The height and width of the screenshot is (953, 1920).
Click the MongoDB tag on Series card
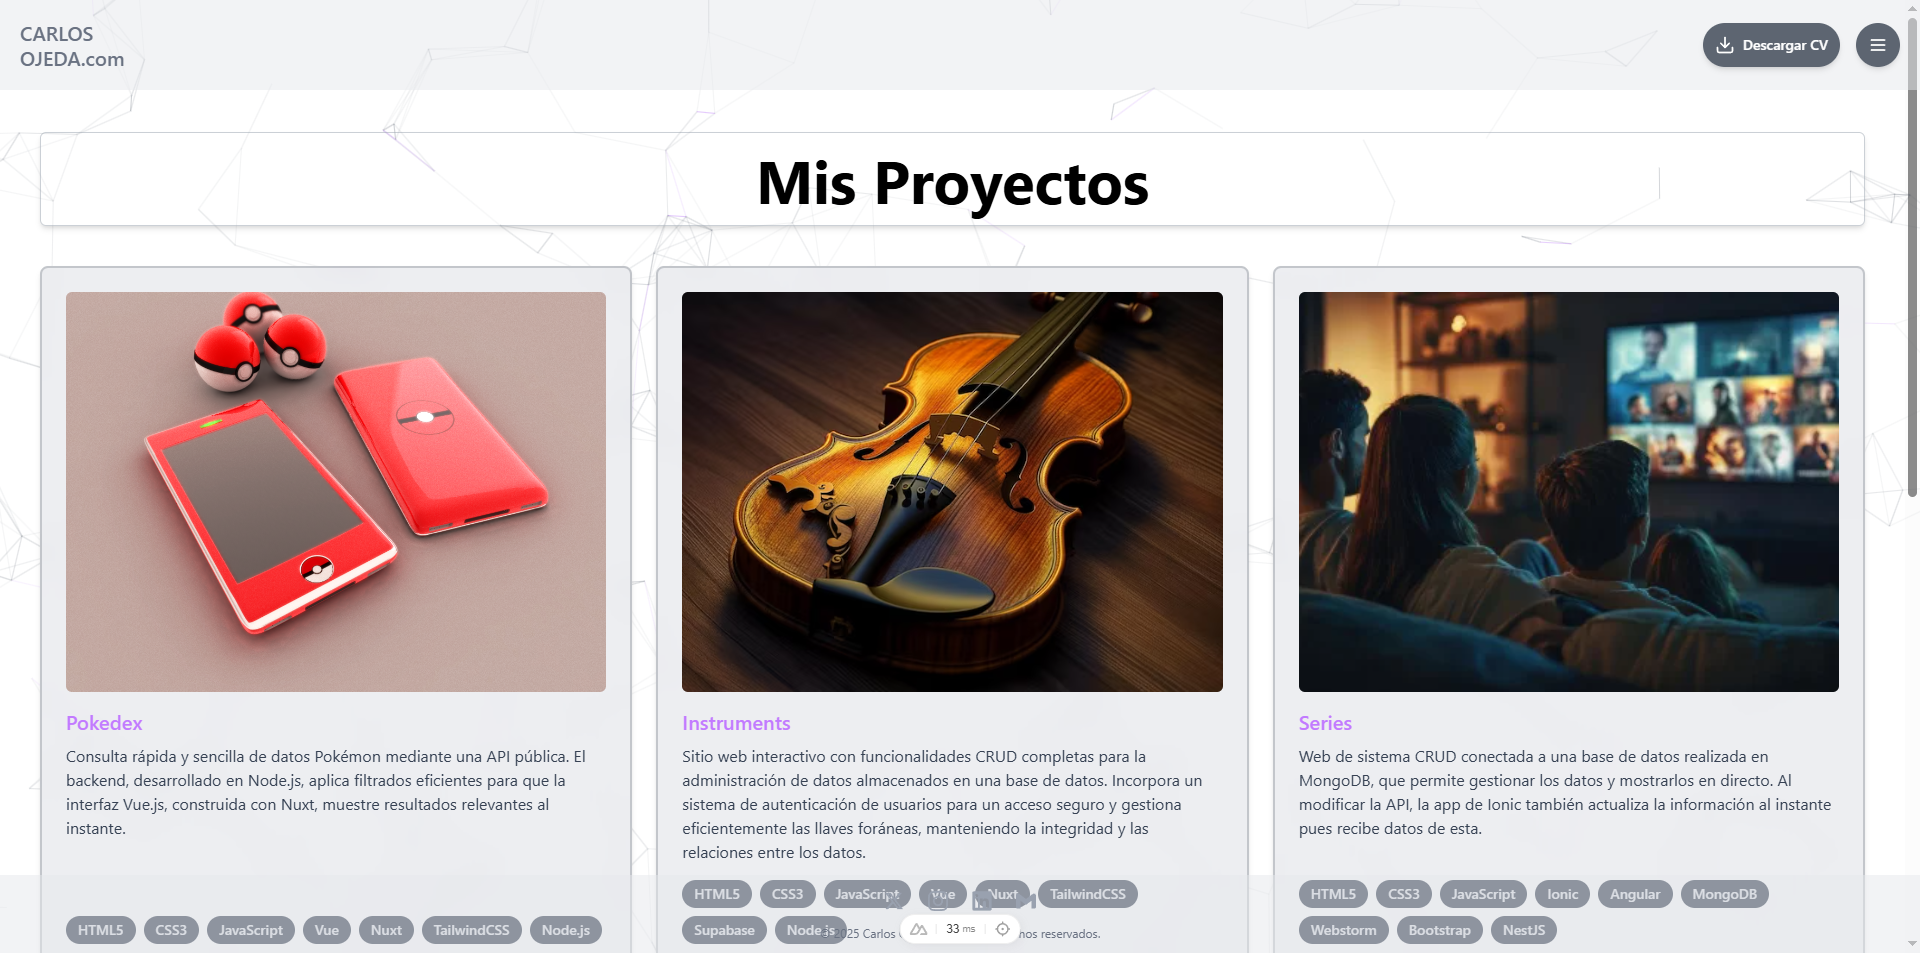pos(1724,894)
